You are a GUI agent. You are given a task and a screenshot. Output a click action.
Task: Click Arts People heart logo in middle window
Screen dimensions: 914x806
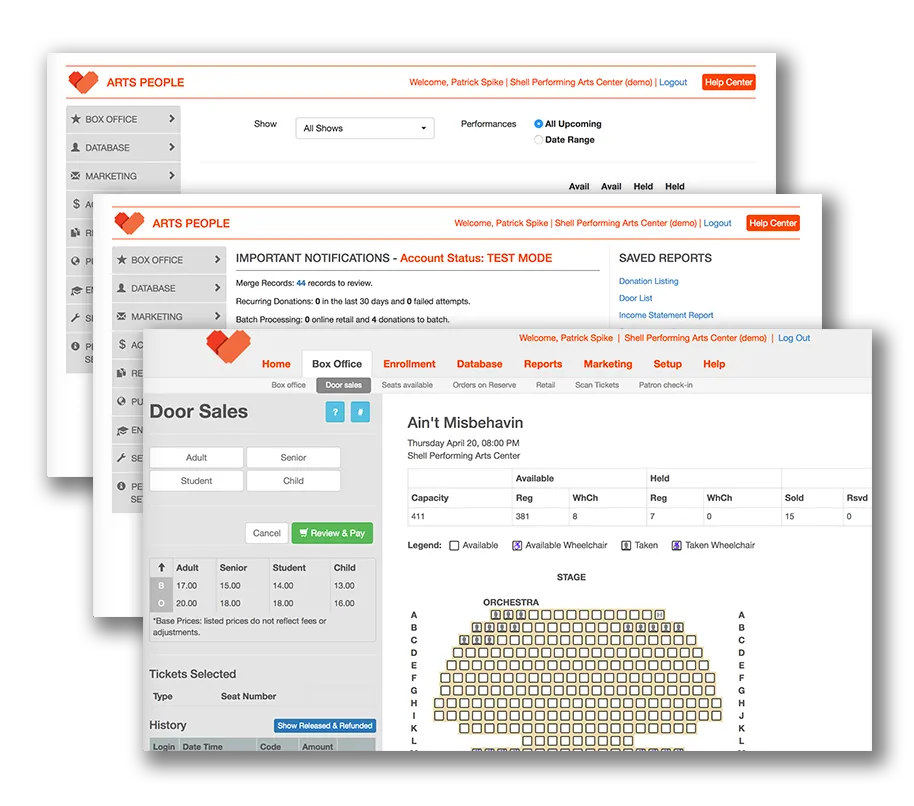(129, 223)
